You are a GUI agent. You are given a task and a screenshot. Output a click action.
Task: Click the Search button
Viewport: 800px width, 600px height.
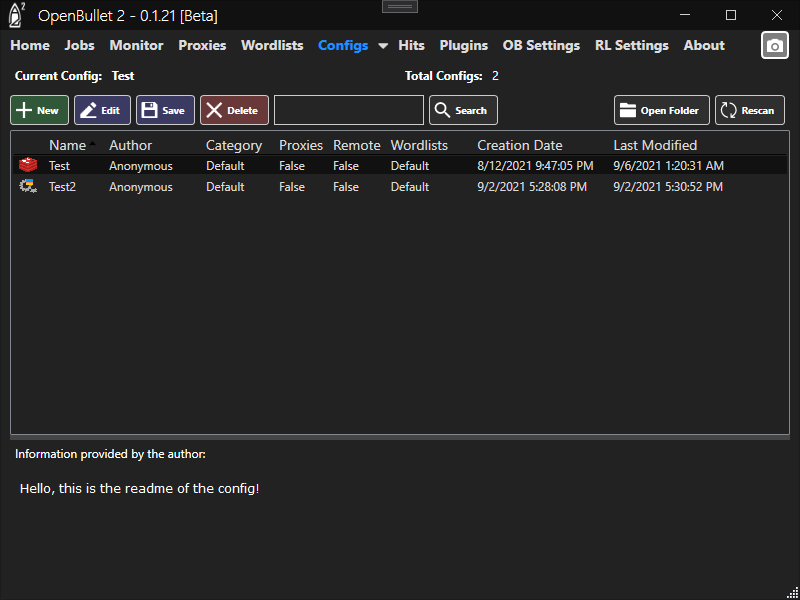[x=463, y=110]
